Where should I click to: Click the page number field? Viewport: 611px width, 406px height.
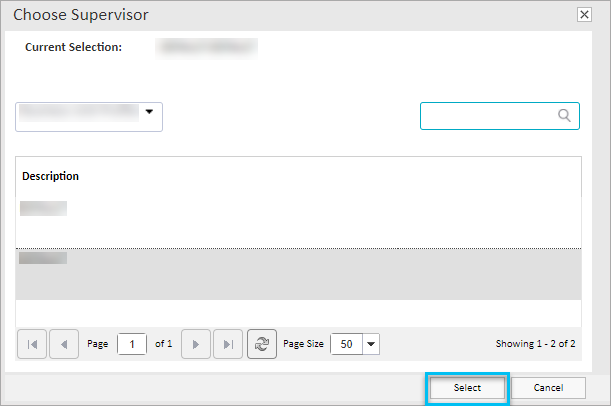(132, 344)
